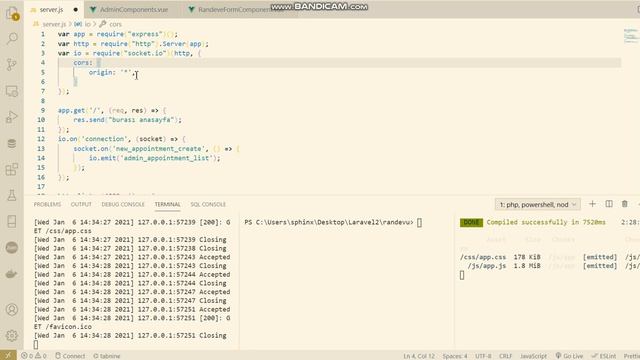640x360 pixels.
Task: Open the SQL CONSOLE panel tab
Action: (208, 204)
